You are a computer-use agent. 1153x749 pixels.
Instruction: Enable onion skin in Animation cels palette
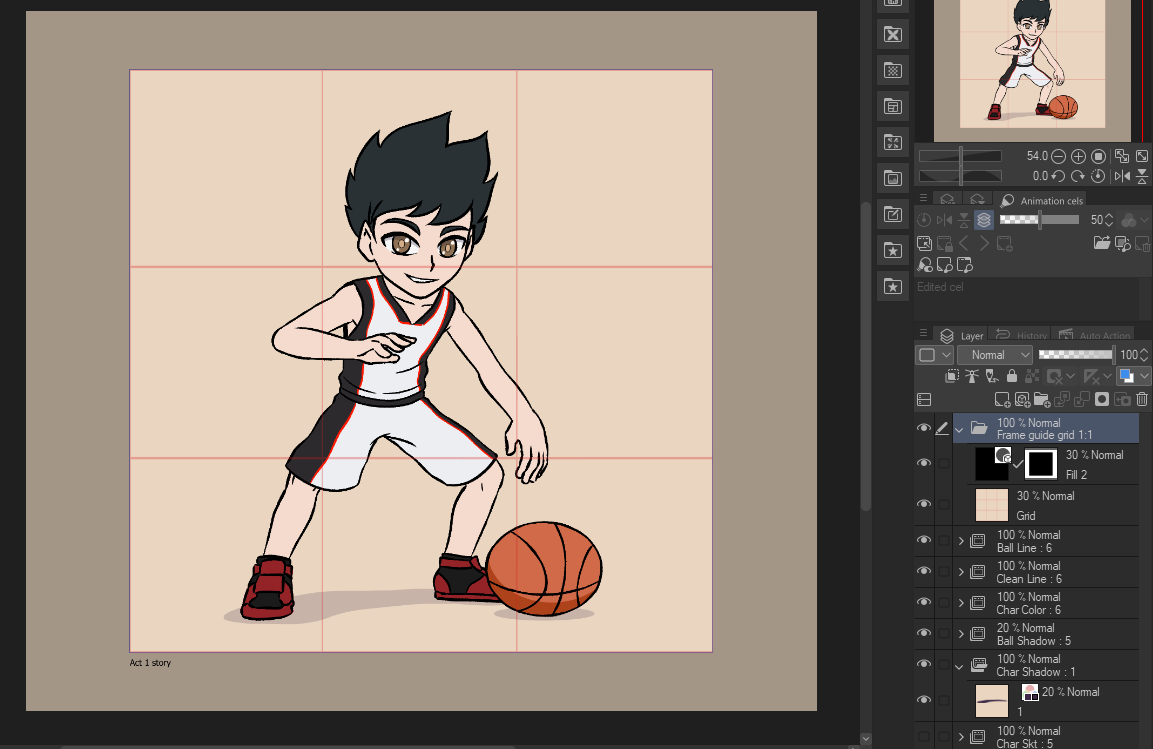point(985,219)
